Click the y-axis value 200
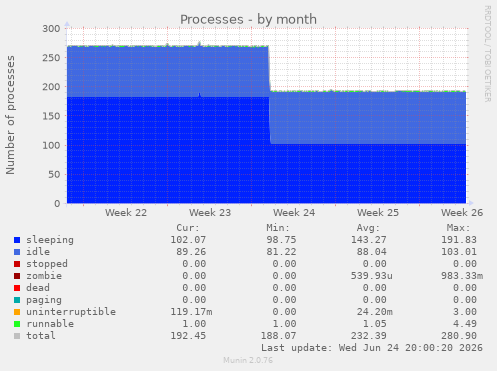The image size is (497, 371). pyautogui.click(x=51, y=87)
